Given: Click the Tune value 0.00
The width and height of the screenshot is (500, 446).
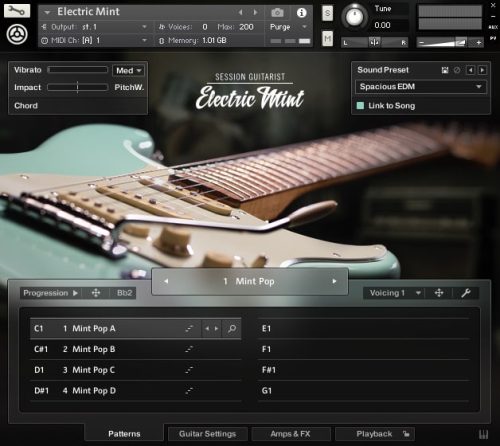Looking at the screenshot, I should [382, 25].
